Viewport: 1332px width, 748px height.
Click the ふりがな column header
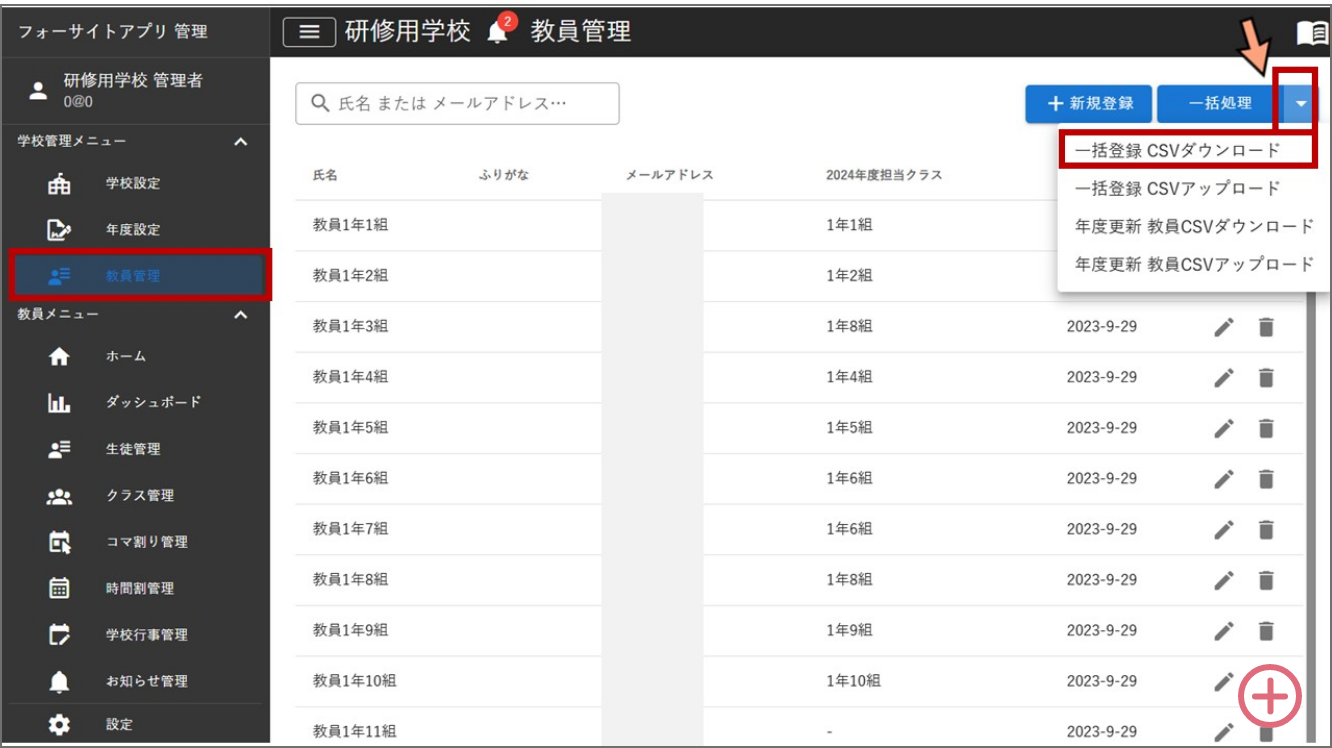pos(504,175)
